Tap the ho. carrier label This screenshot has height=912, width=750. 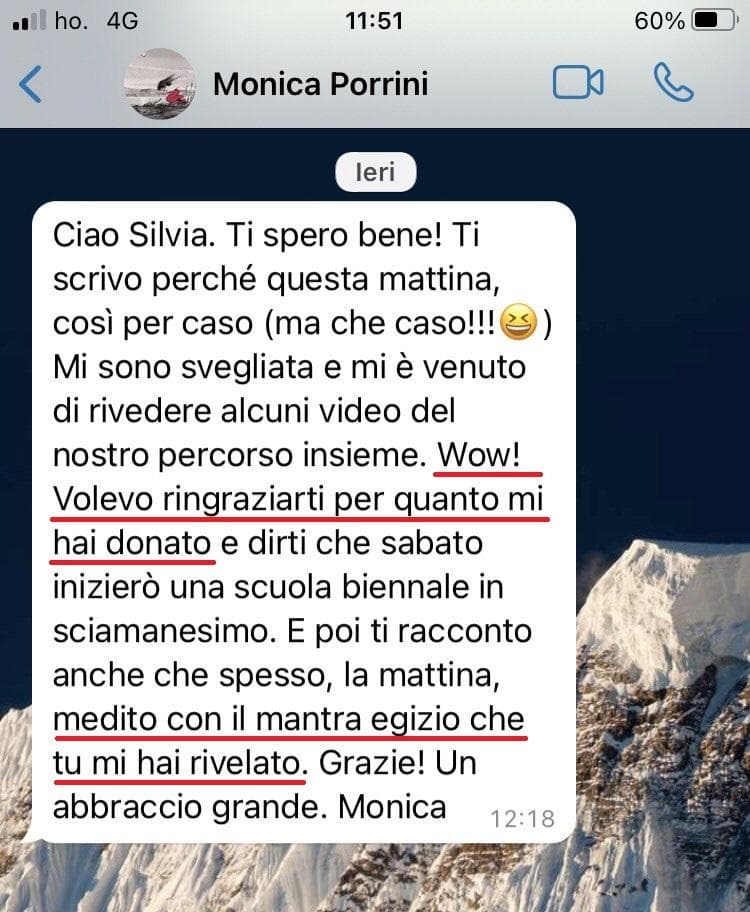71,21
